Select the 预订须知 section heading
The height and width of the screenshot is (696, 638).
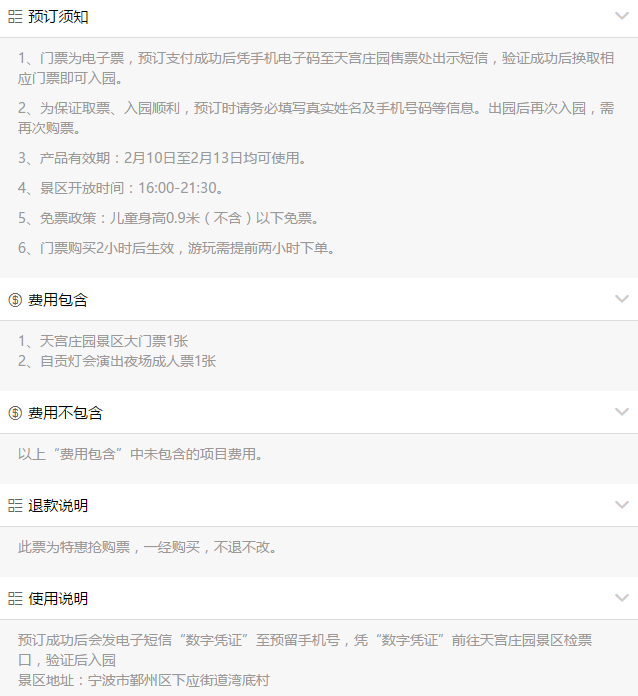58,17
